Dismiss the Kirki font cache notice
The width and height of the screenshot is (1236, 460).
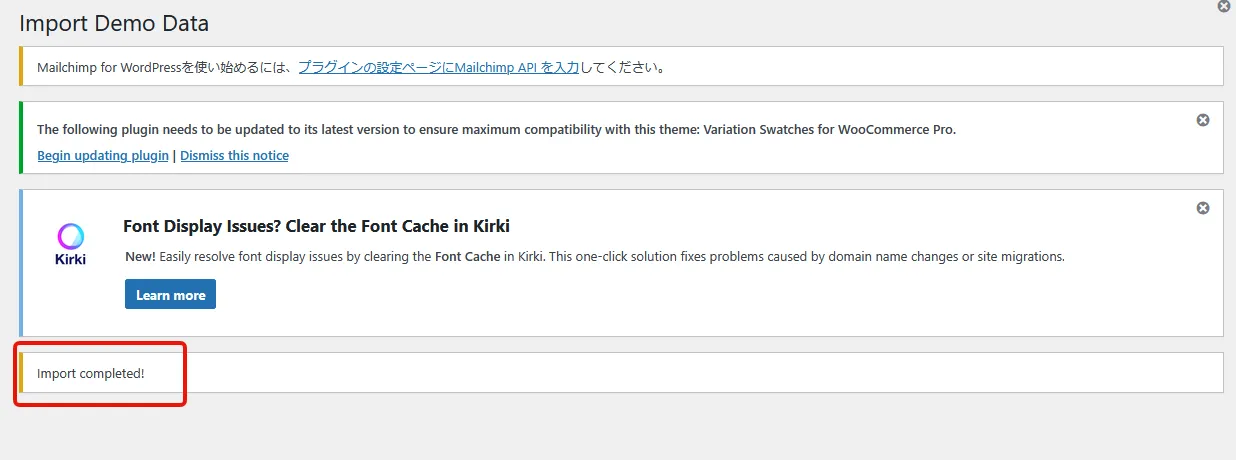click(1203, 208)
